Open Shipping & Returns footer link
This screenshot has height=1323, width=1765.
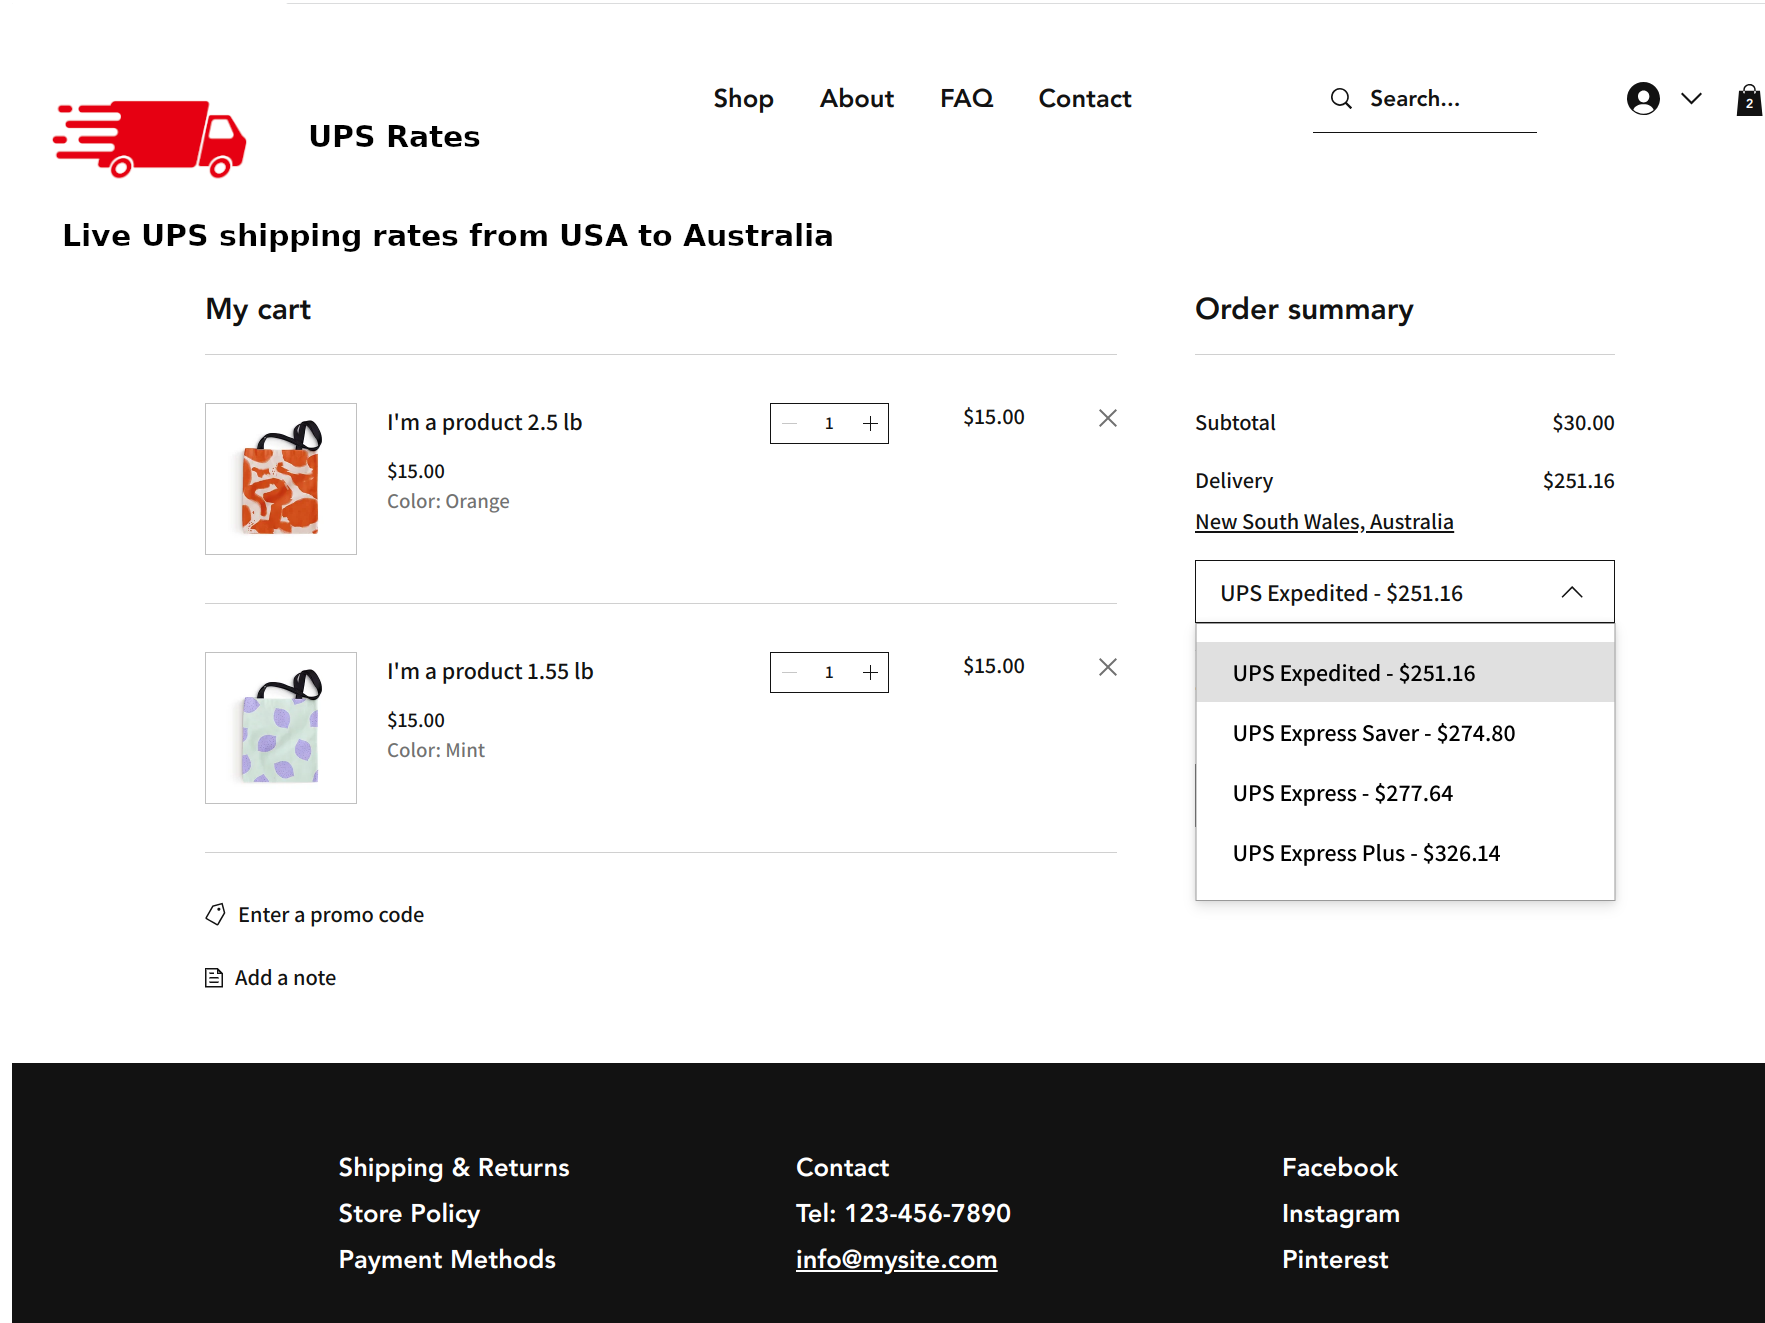coord(454,1167)
